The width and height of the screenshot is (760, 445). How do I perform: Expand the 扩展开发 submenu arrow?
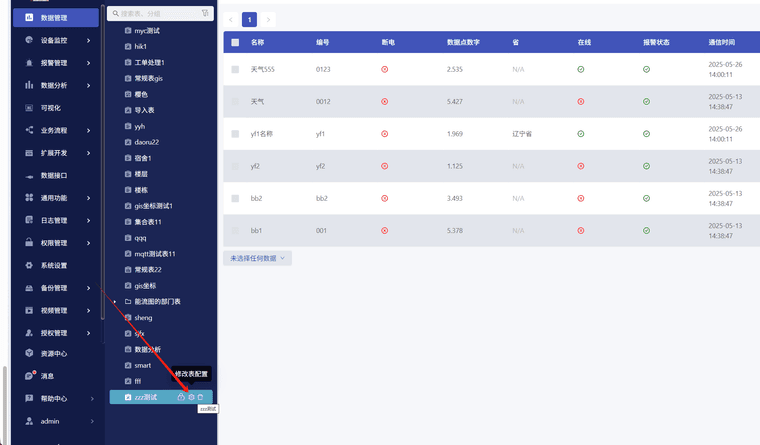pyautogui.click(x=89, y=153)
